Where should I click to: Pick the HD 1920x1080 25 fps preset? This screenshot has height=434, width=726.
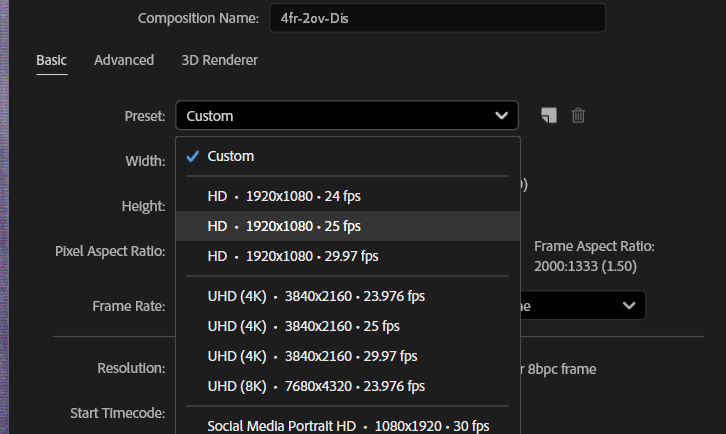point(284,226)
